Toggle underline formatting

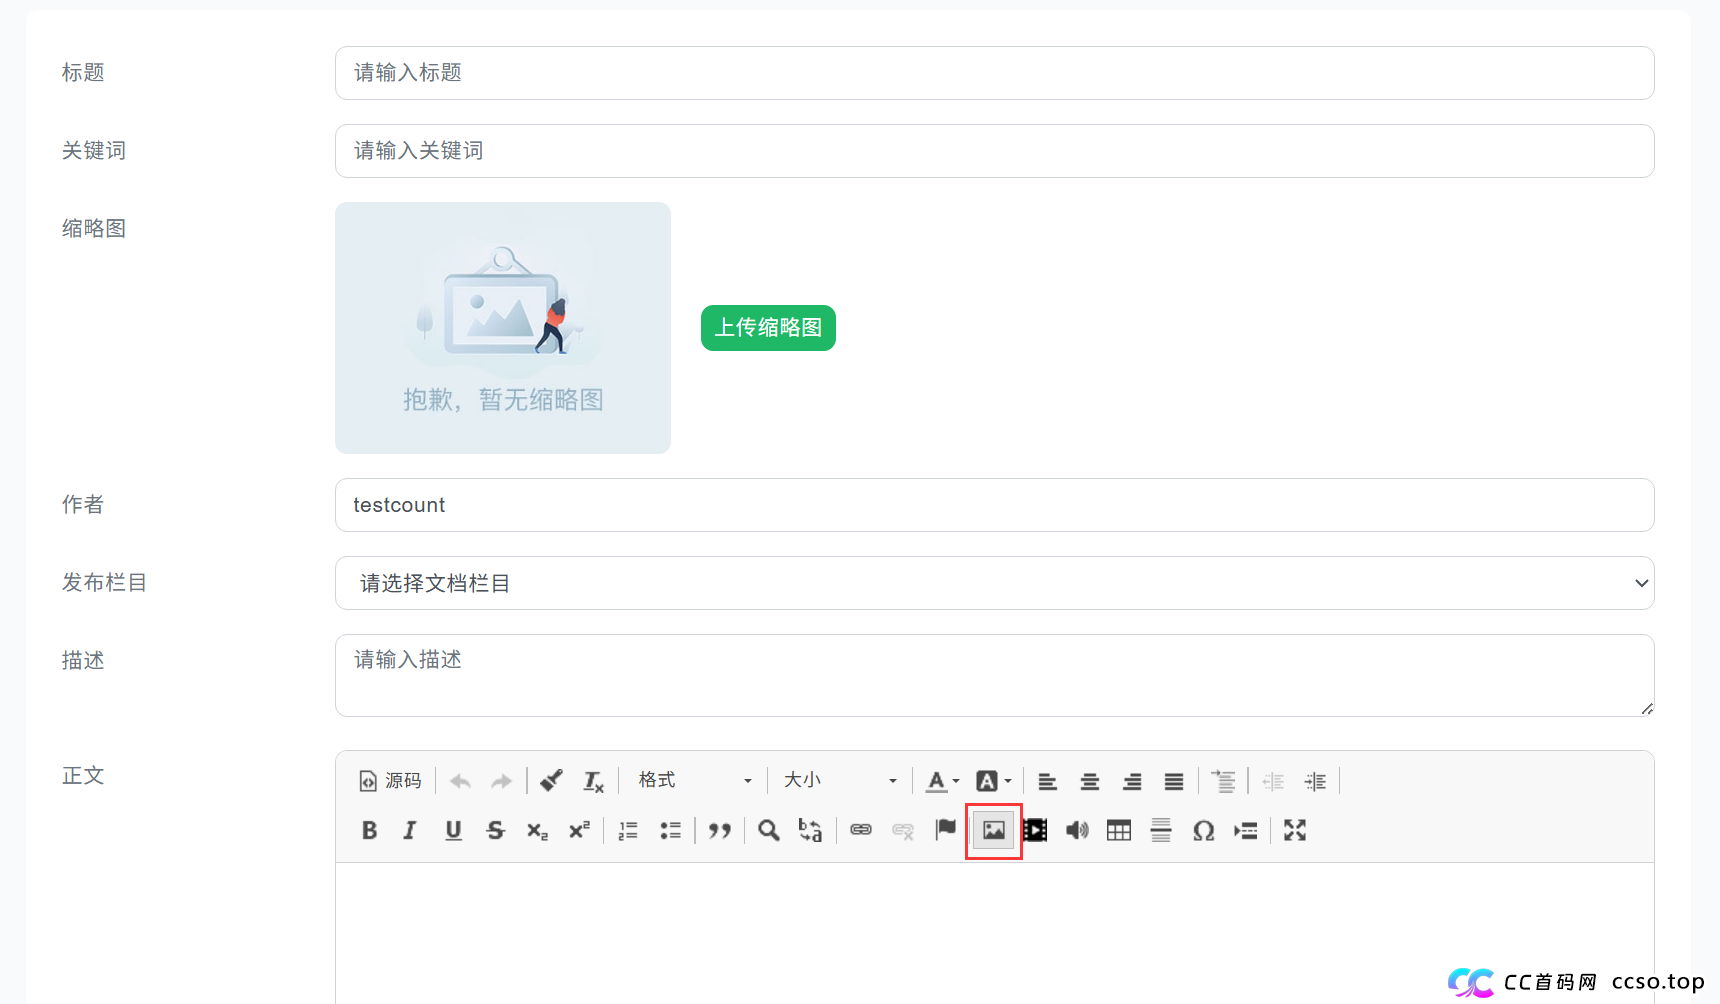click(453, 830)
